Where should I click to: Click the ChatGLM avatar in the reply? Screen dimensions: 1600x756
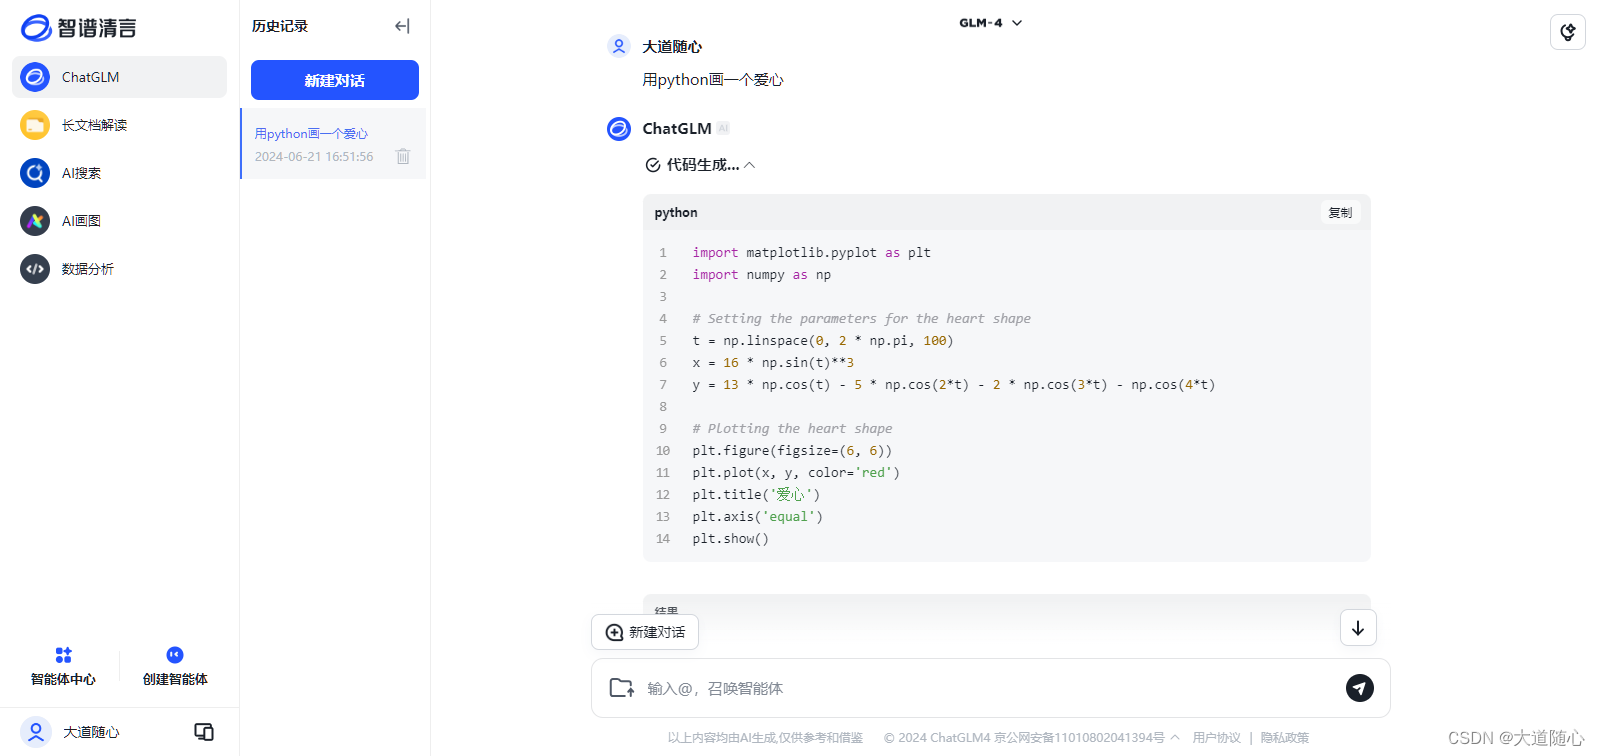[x=619, y=129]
